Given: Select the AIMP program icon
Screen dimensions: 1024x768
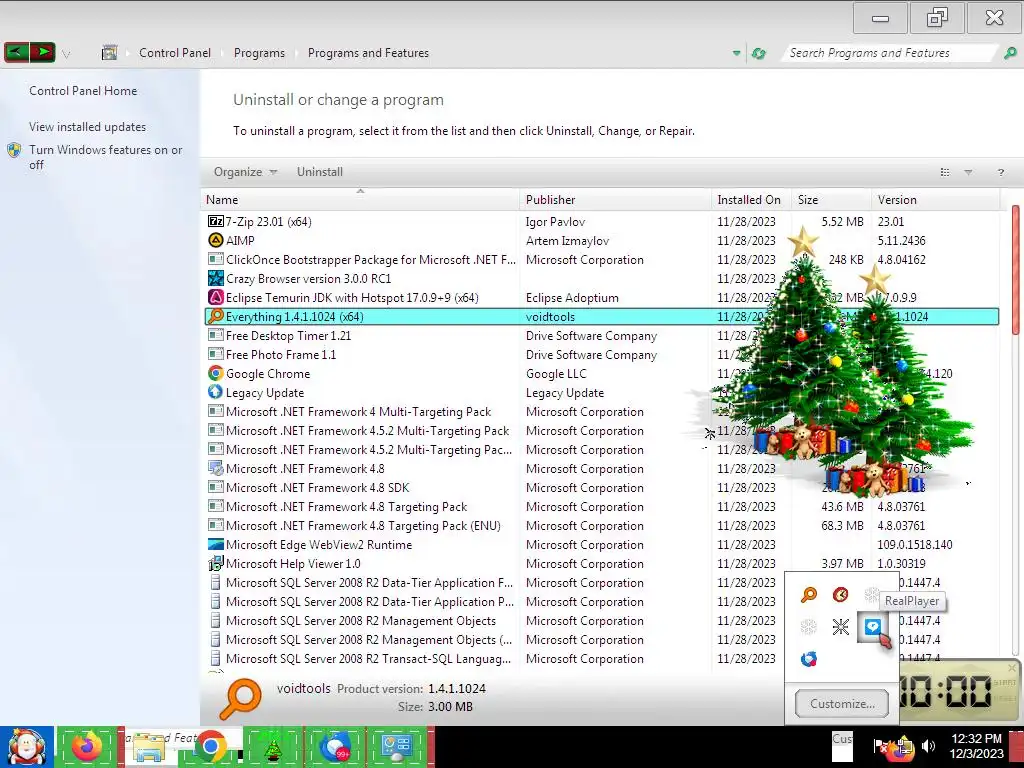Looking at the screenshot, I should (216, 240).
